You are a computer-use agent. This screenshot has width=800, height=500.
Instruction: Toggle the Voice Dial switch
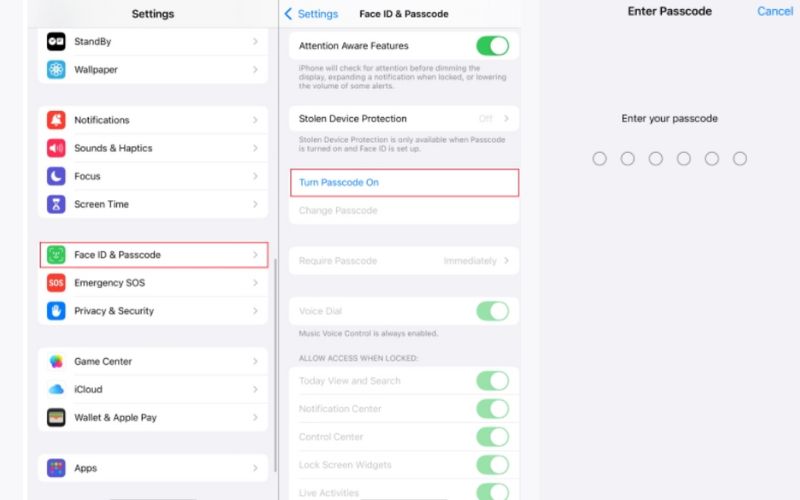pyautogui.click(x=492, y=311)
